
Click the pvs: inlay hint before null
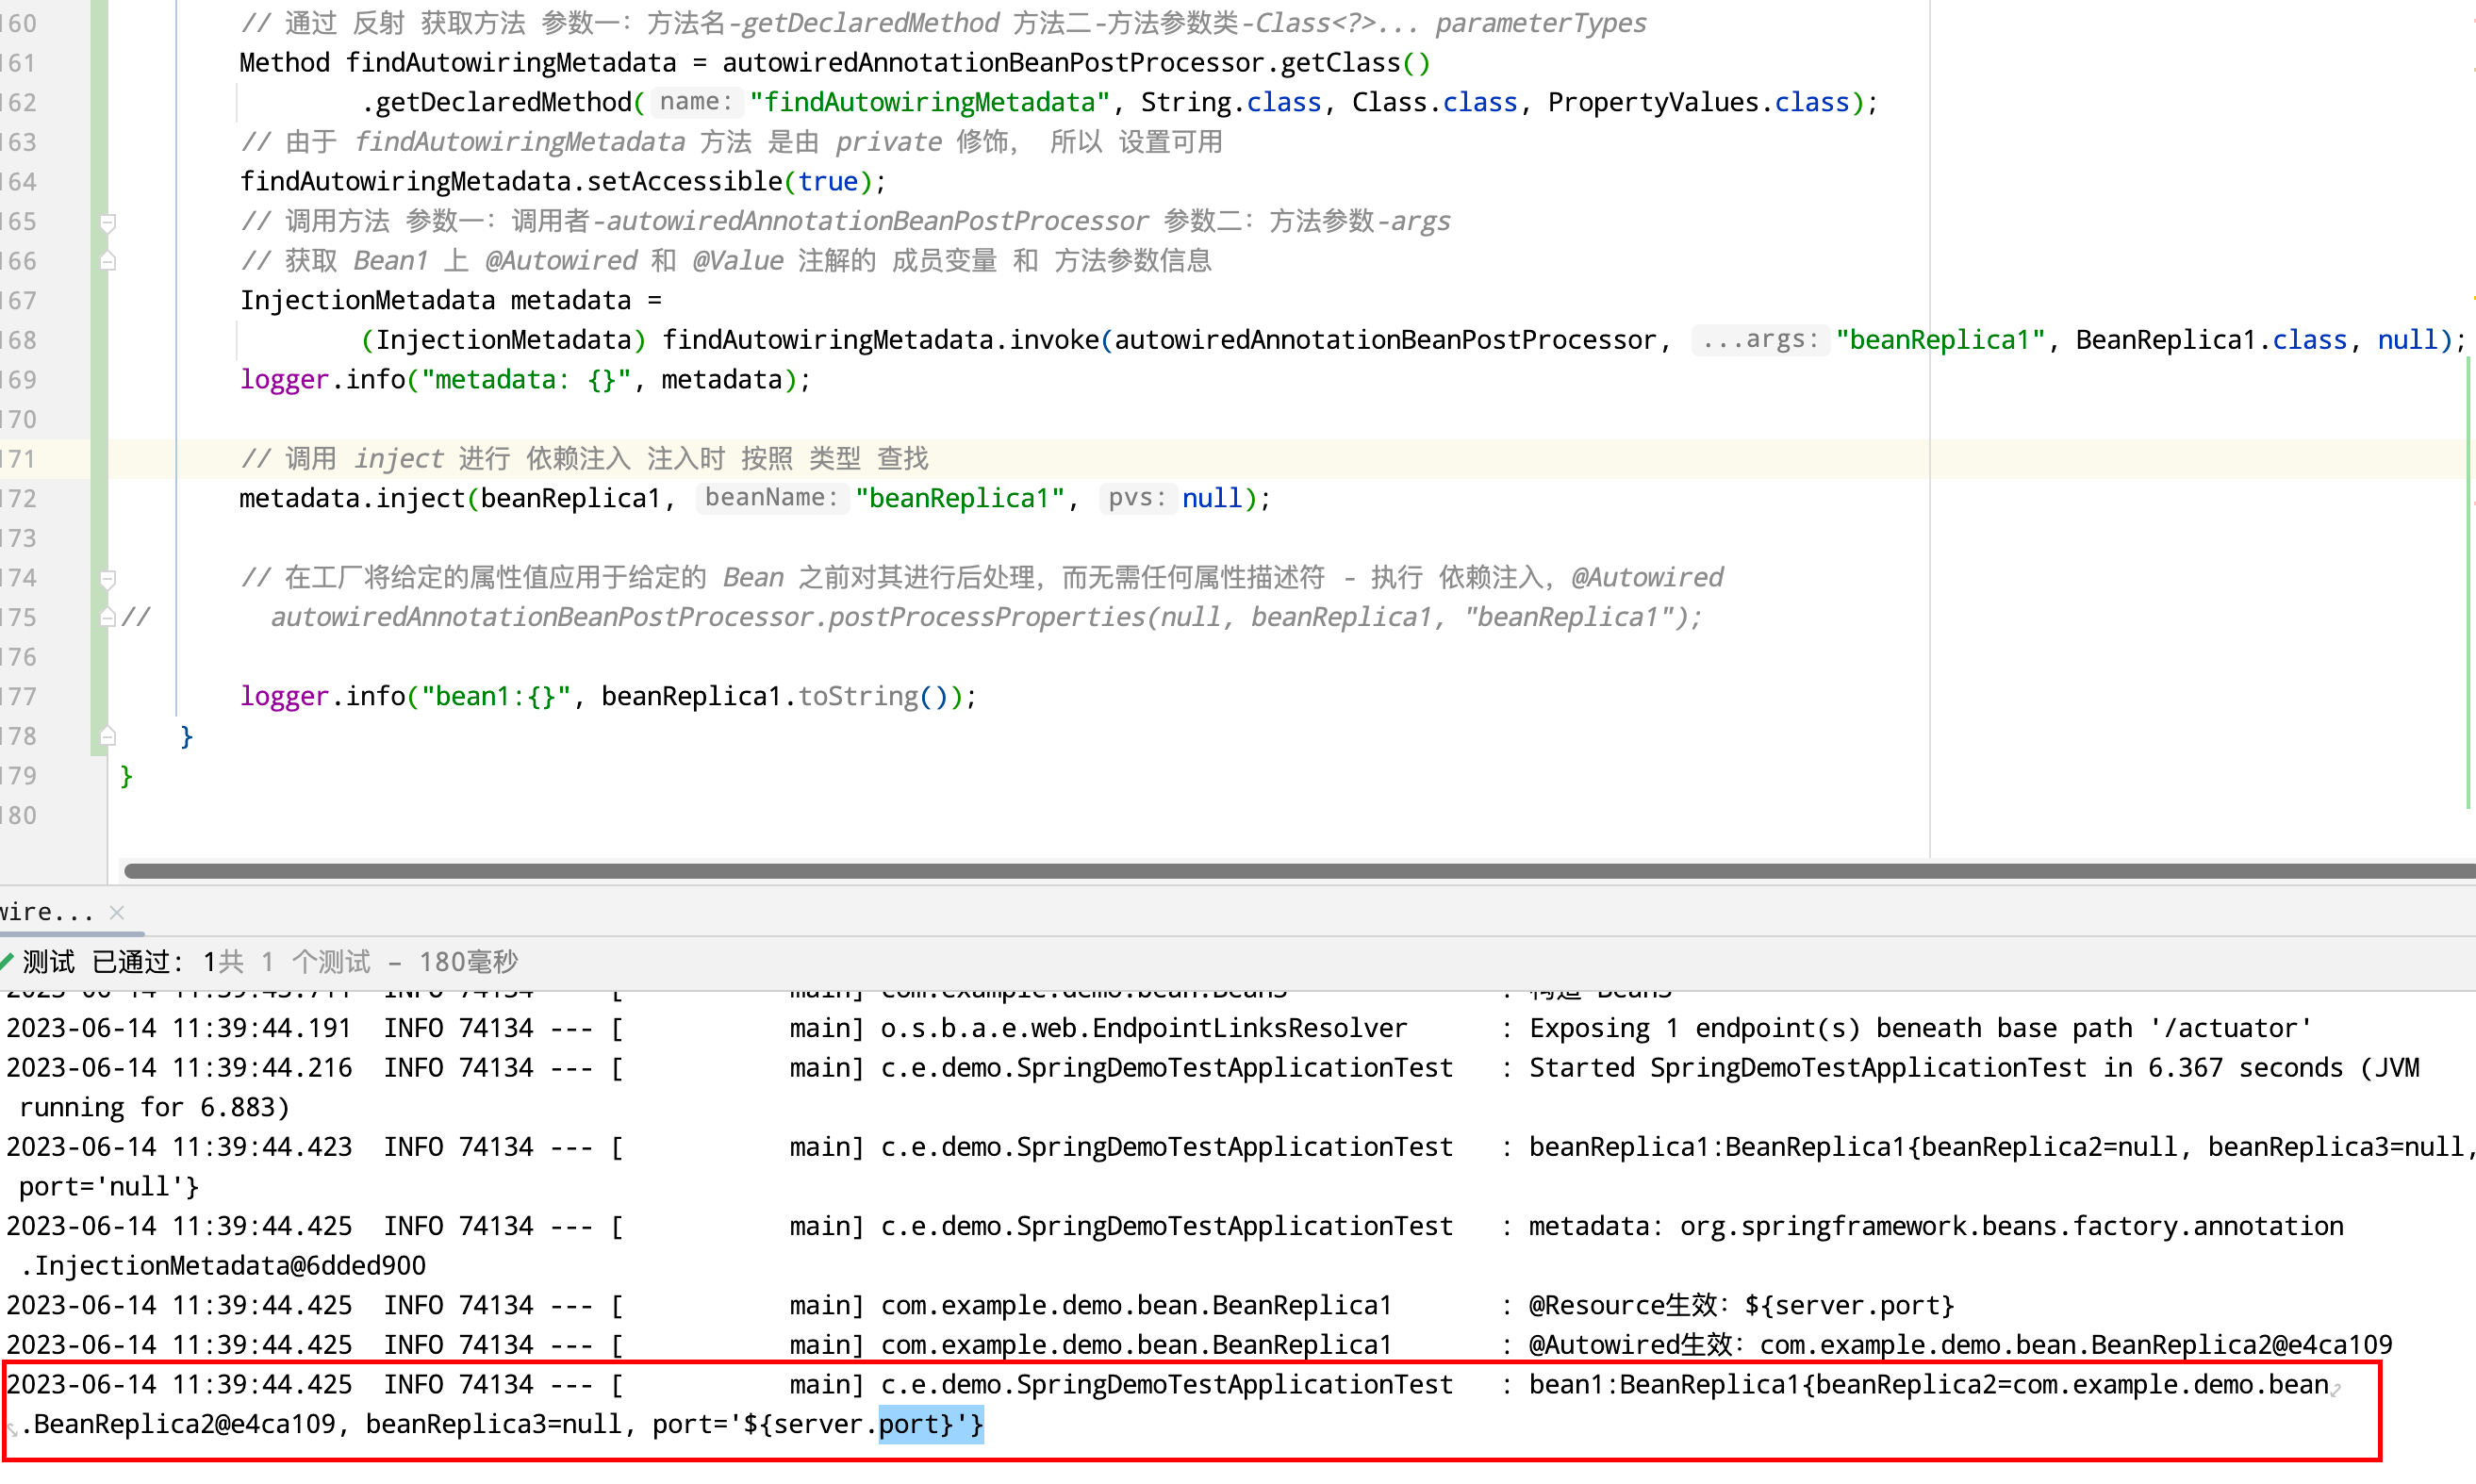click(1137, 498)
